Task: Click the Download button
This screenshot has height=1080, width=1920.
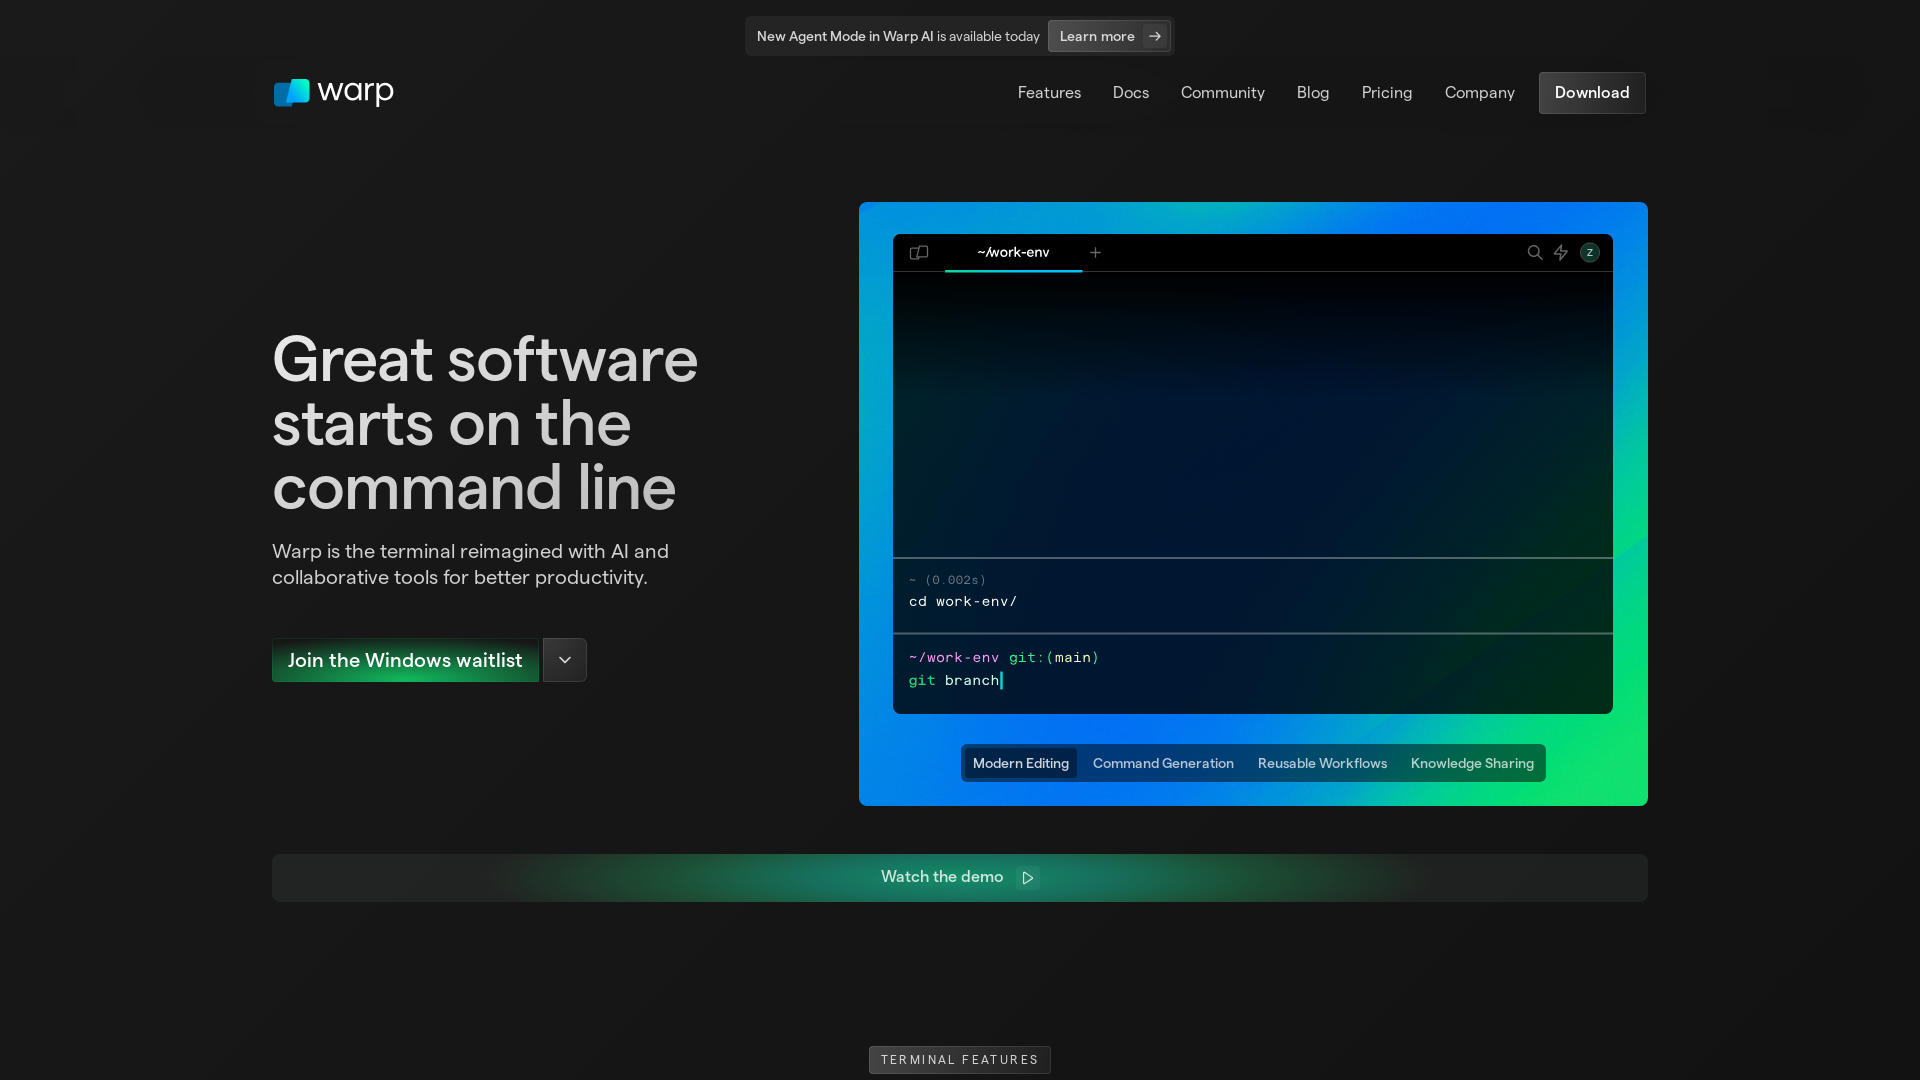Action: (x=1591, y=93)
